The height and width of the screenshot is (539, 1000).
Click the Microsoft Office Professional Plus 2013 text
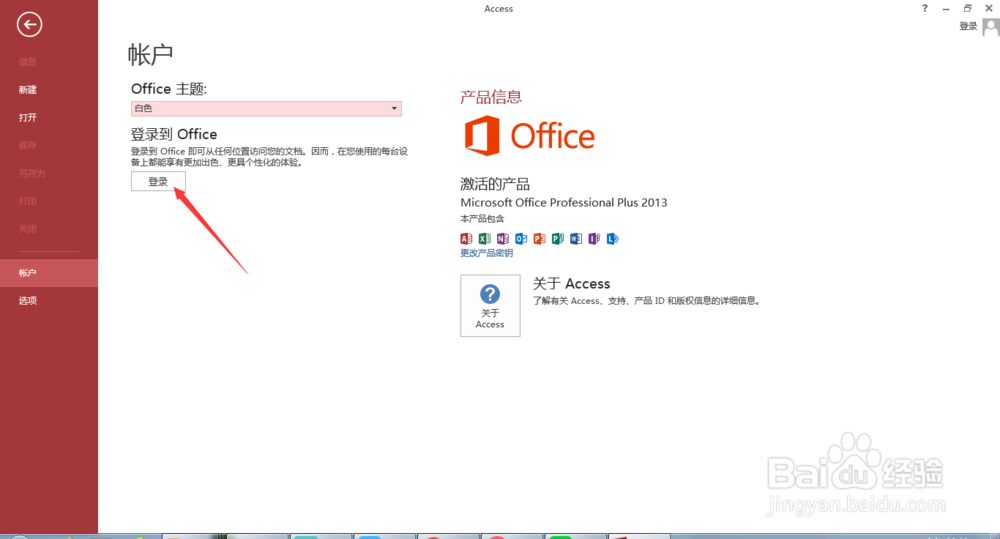564,203
